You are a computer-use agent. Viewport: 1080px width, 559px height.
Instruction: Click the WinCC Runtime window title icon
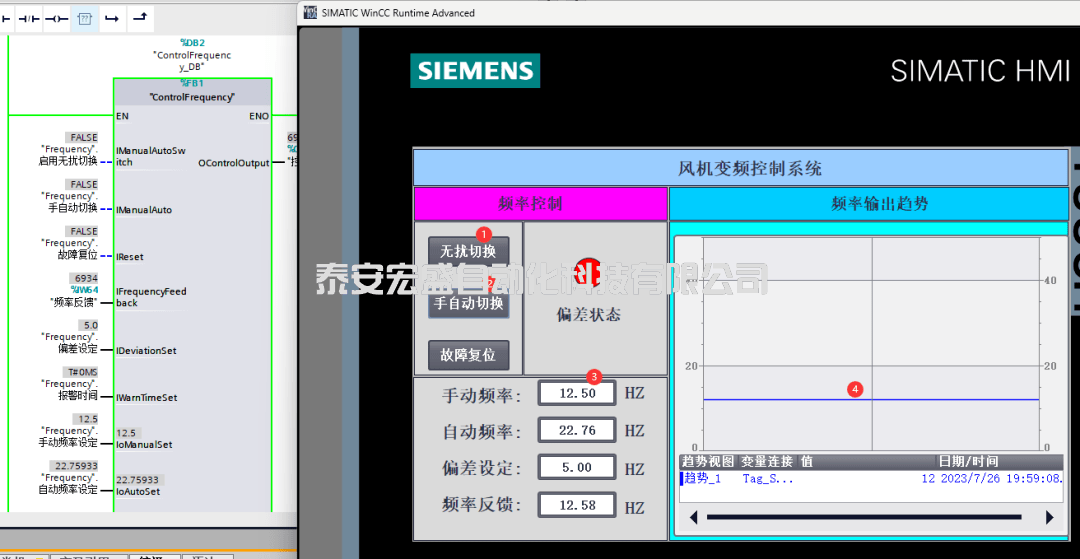pos(309,12)
